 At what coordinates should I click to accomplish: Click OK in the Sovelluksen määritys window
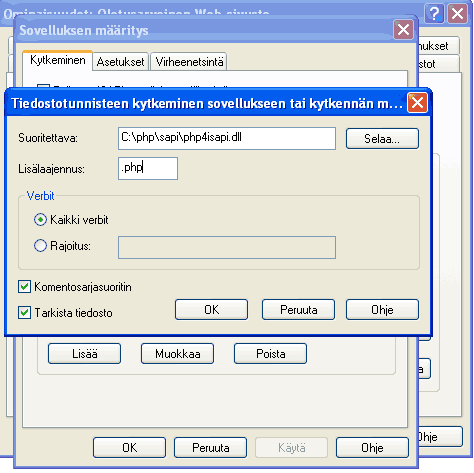[x=129, y=448]
